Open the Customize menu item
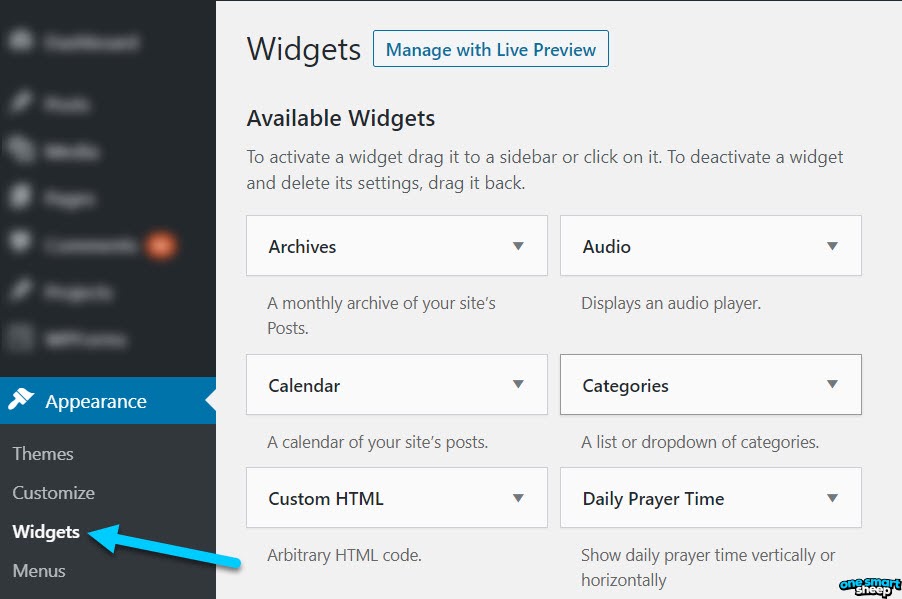 point(53,492)
